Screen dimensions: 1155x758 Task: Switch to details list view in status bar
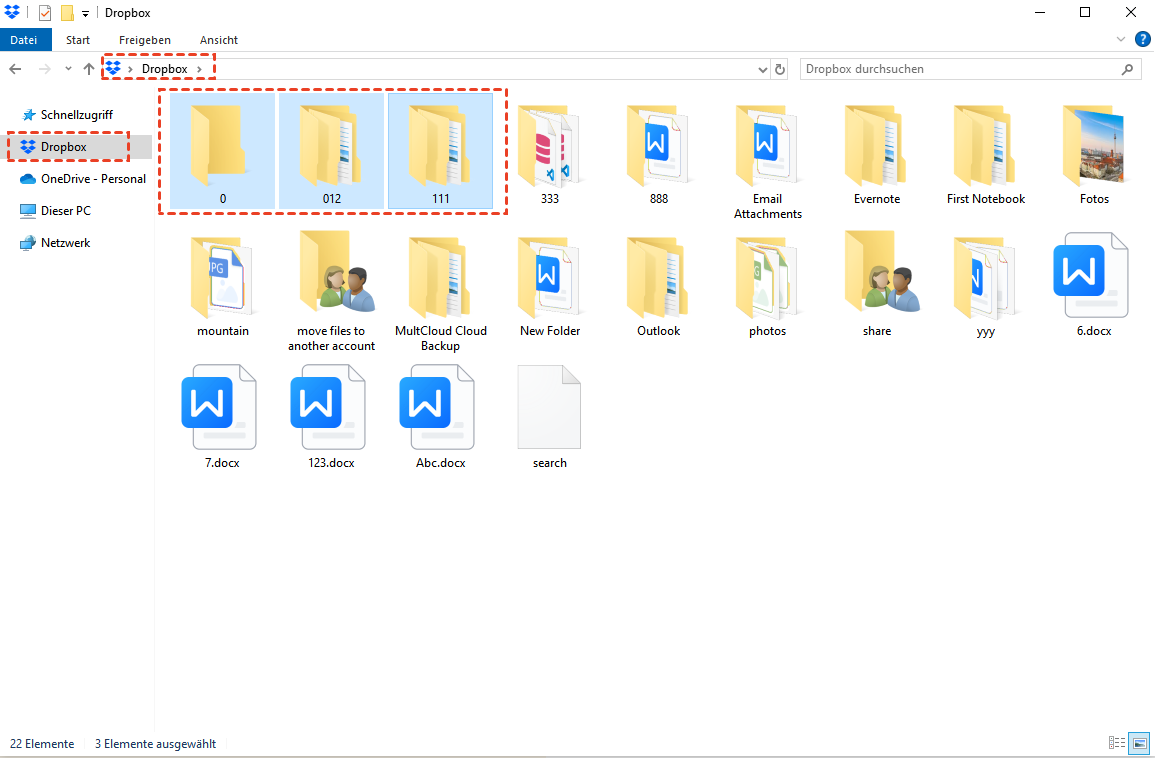coord(1117,743)
